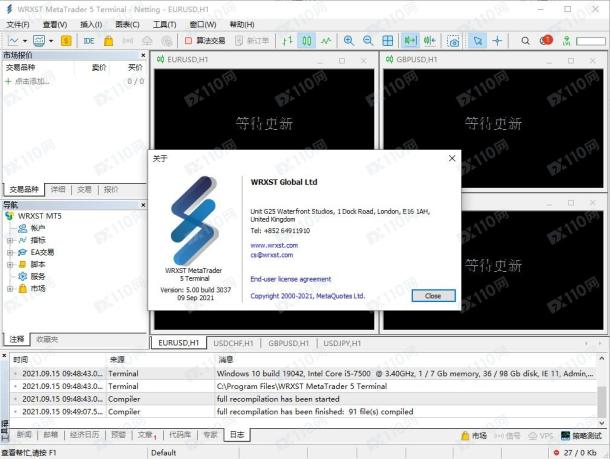Close the Navigator (导航) panel
Screen dimensions: 610x459
[x=143, y=205]
